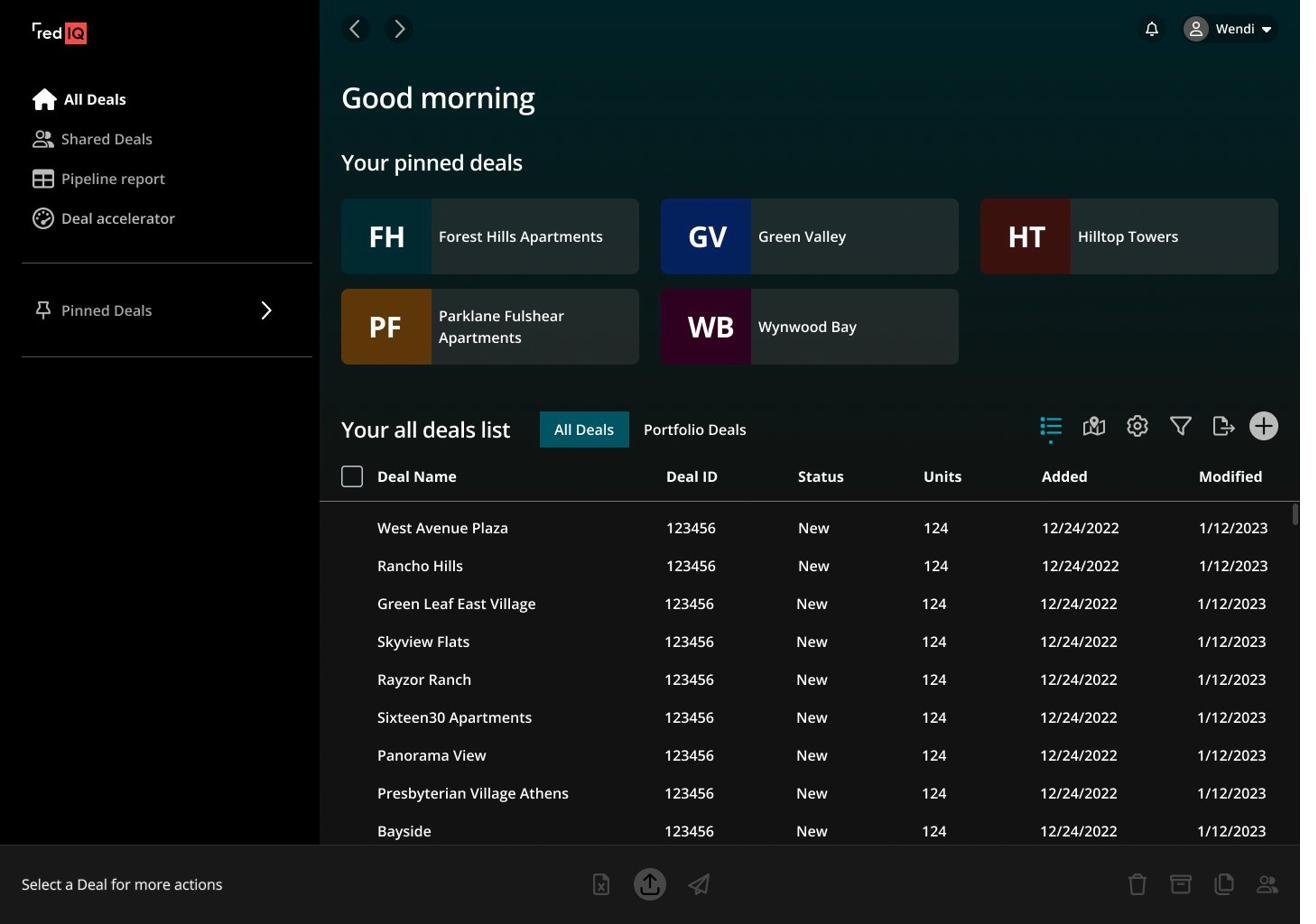
Task: Duplicate a deal with copy icon
Action: pyautogui.click(x=1223, y=884)
